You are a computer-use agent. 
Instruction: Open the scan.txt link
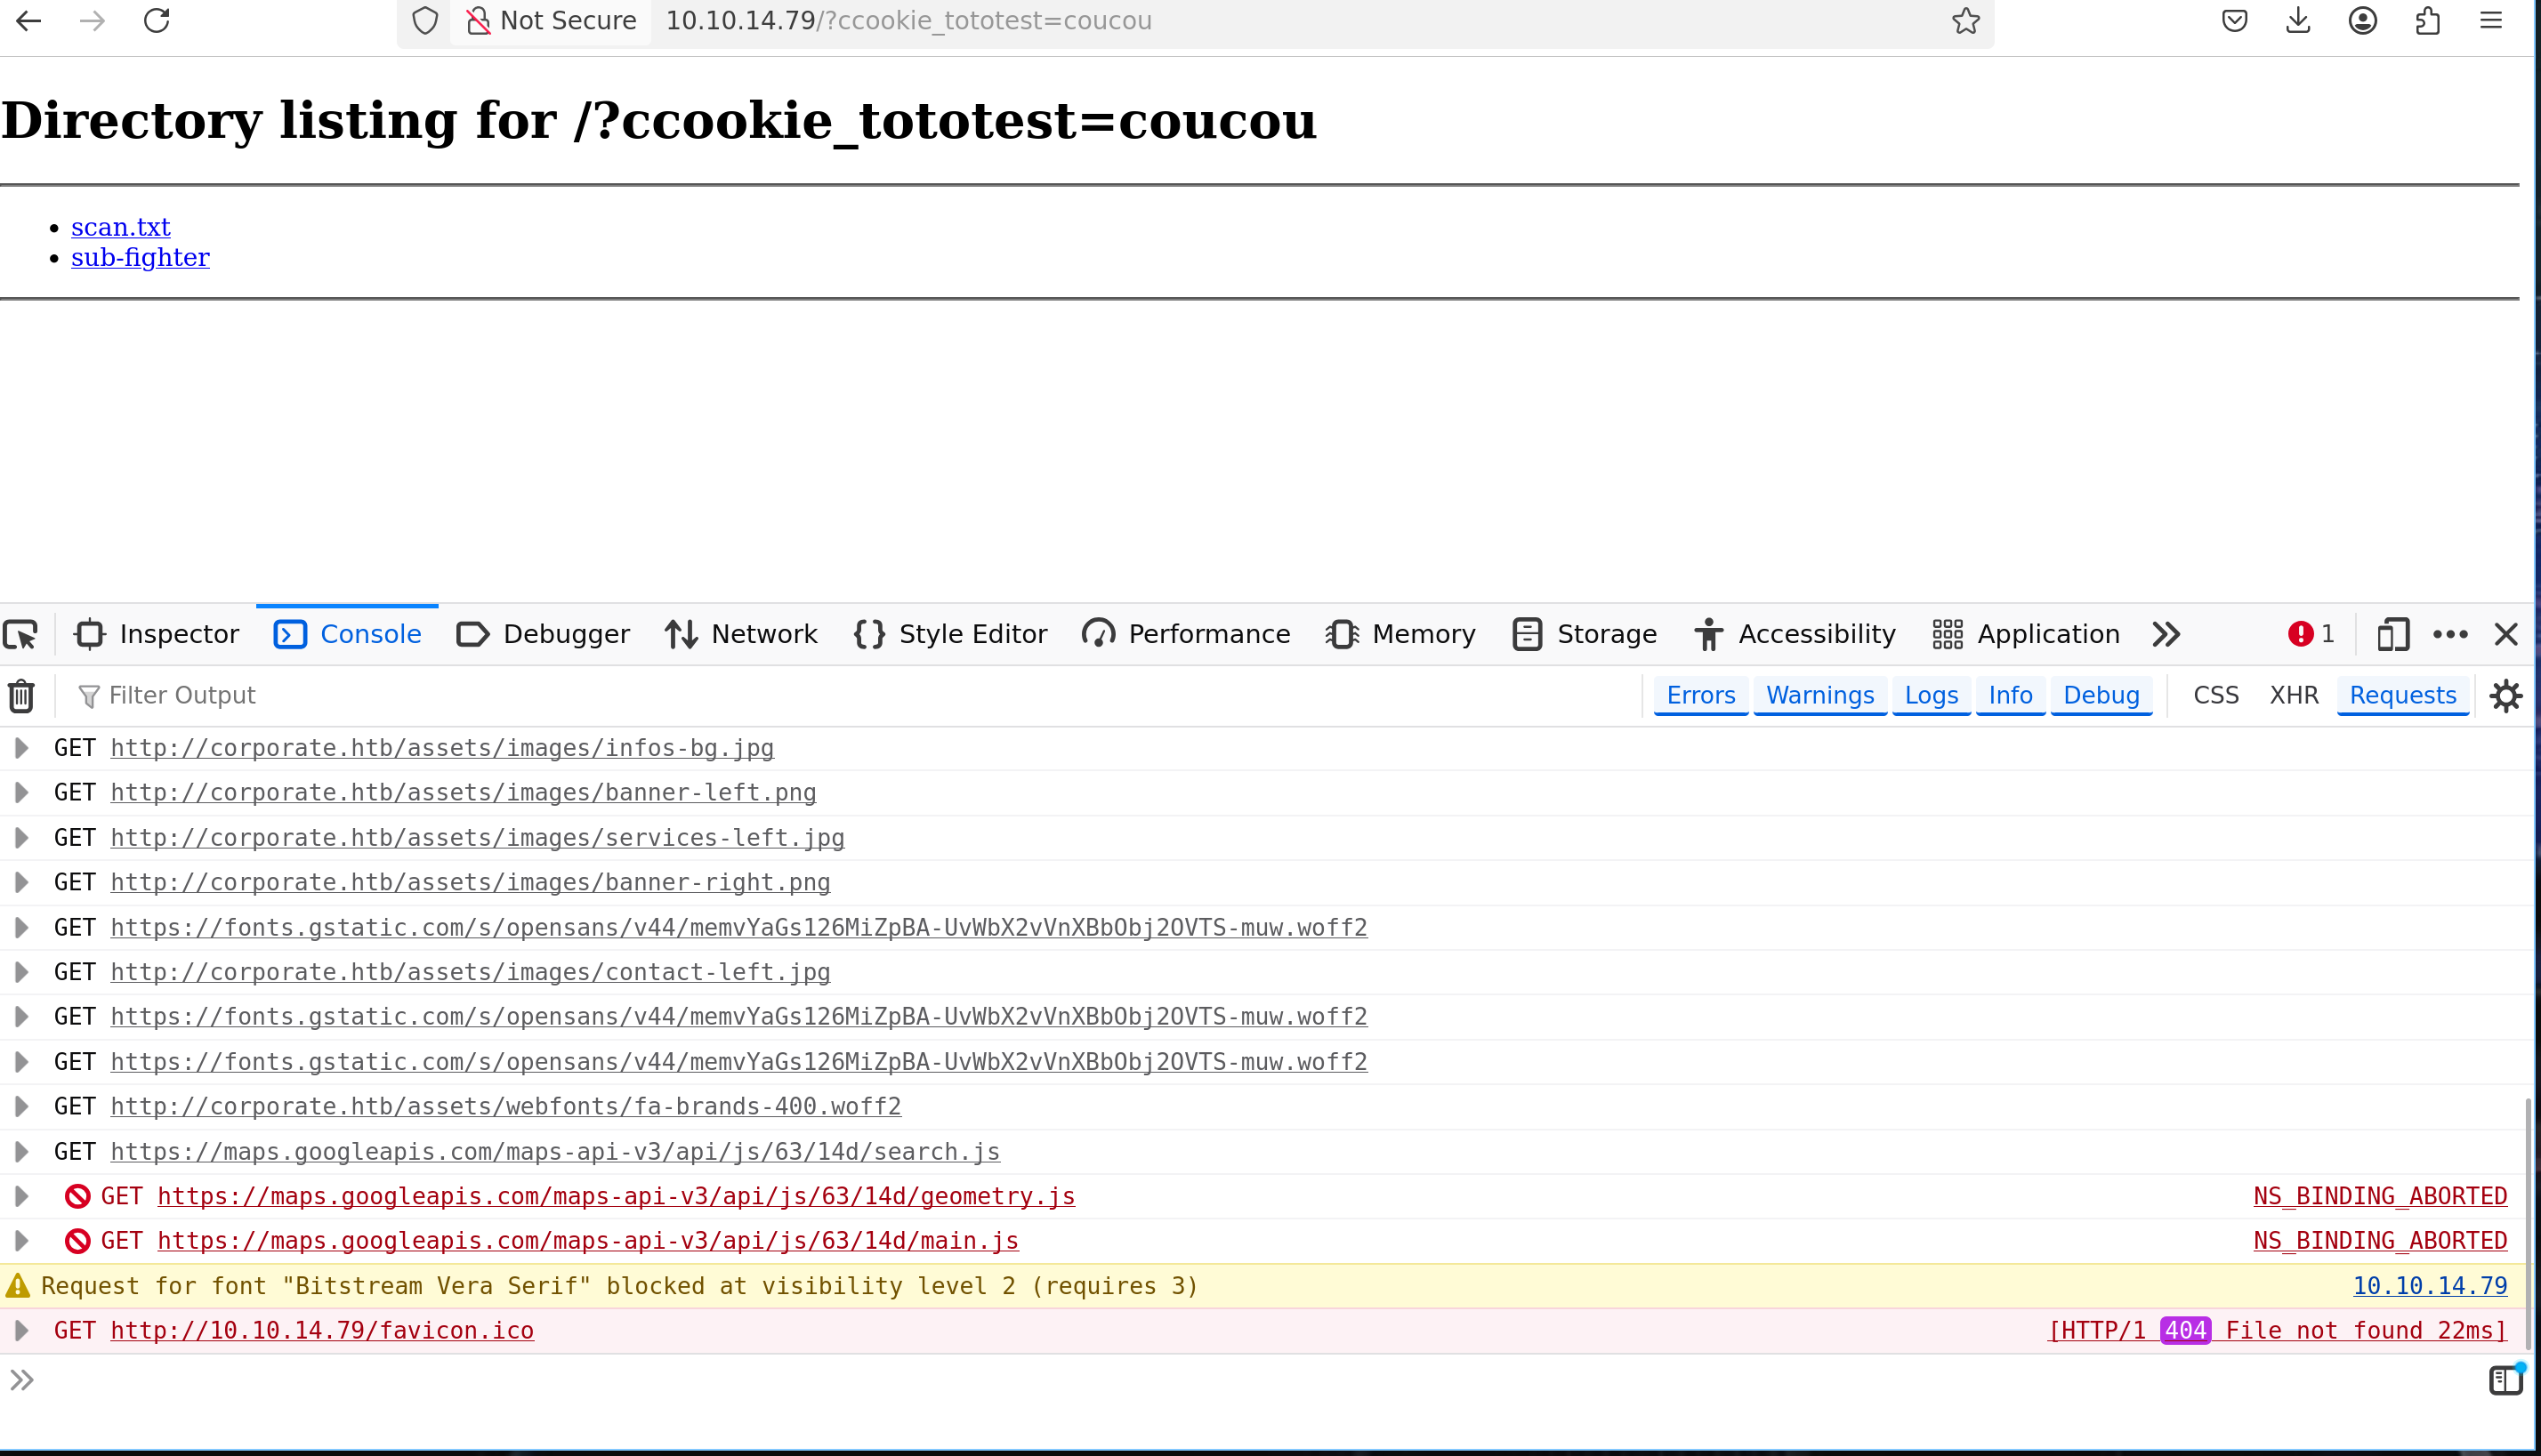(x=121, y=227)
